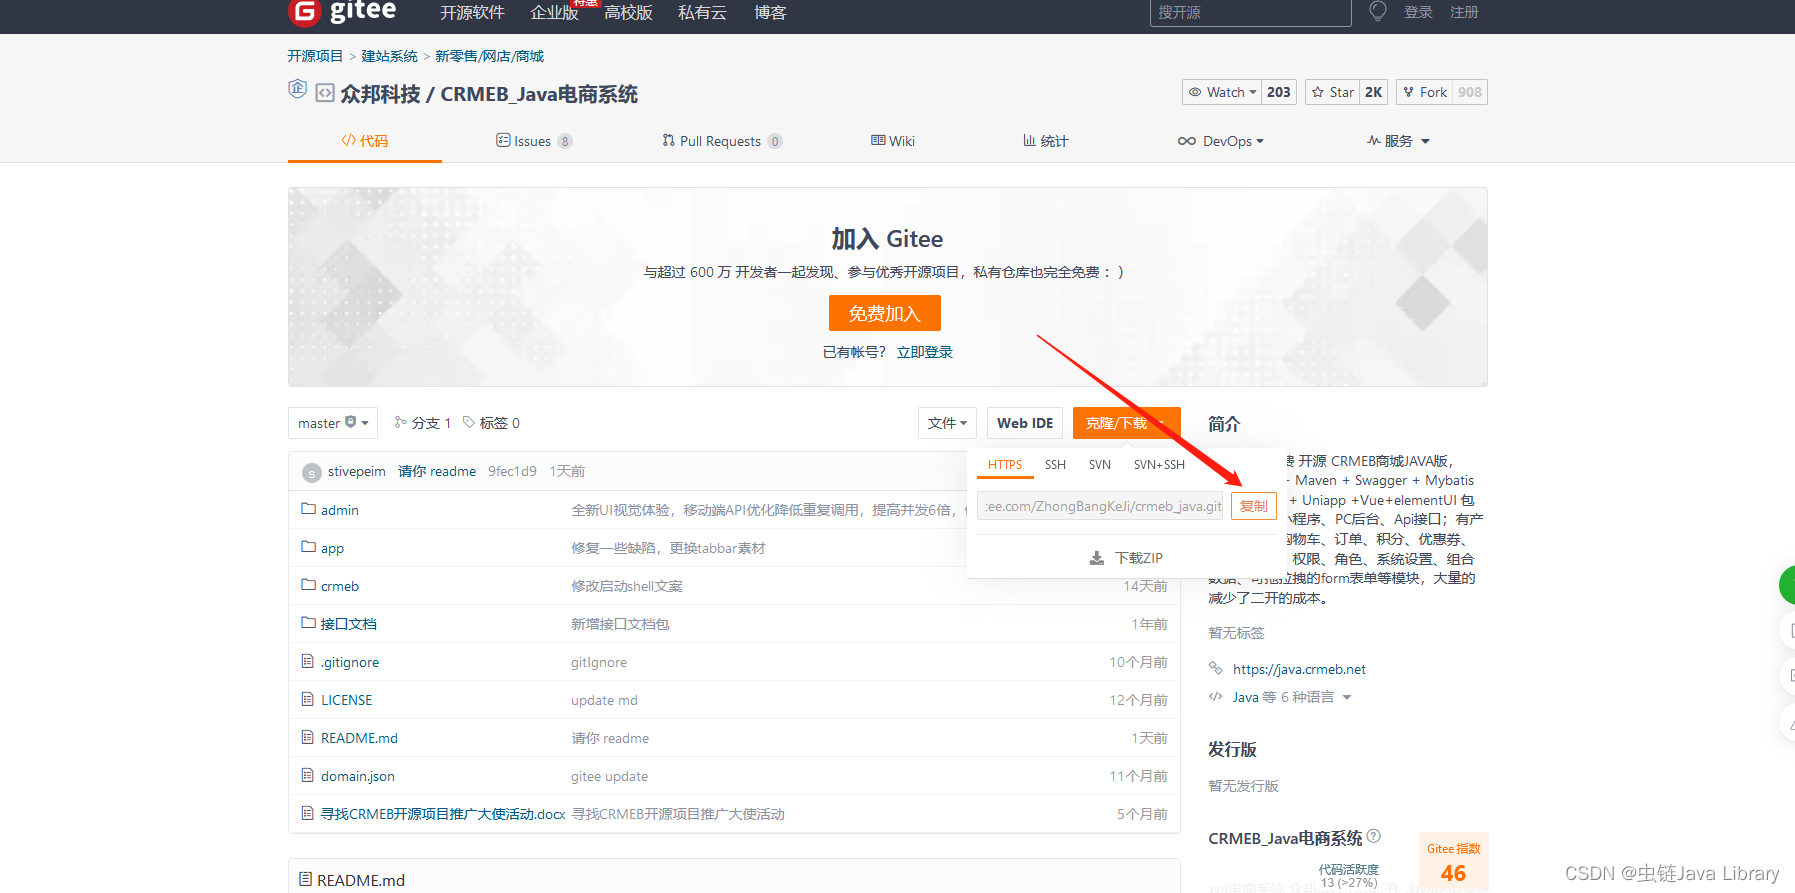Open the Issues tab
This screenshot has width=1795, height=893.
coord(534,141)
